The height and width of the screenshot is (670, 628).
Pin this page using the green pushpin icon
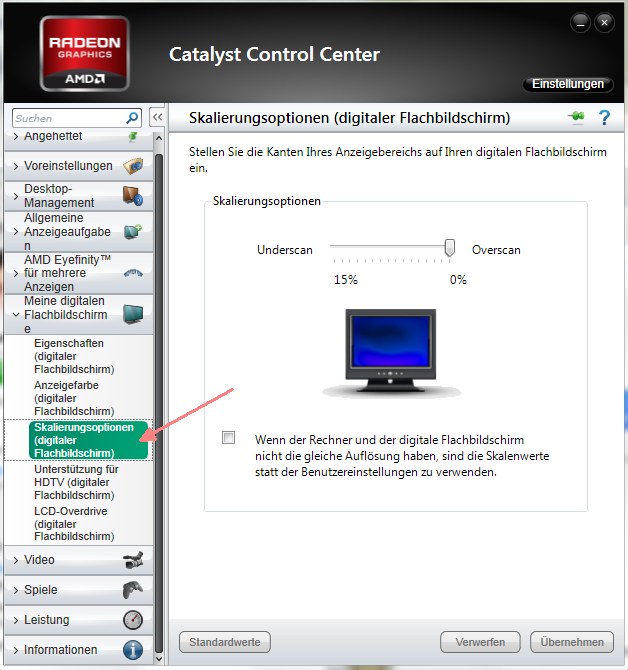click(x=576, y=117)
